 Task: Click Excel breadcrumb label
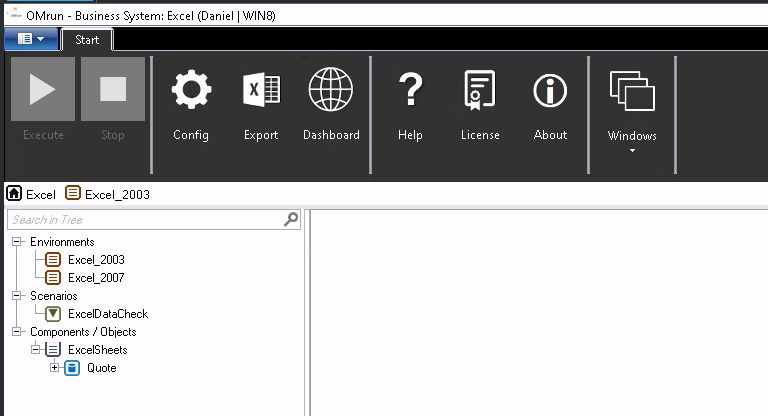[x=41, y=195]
